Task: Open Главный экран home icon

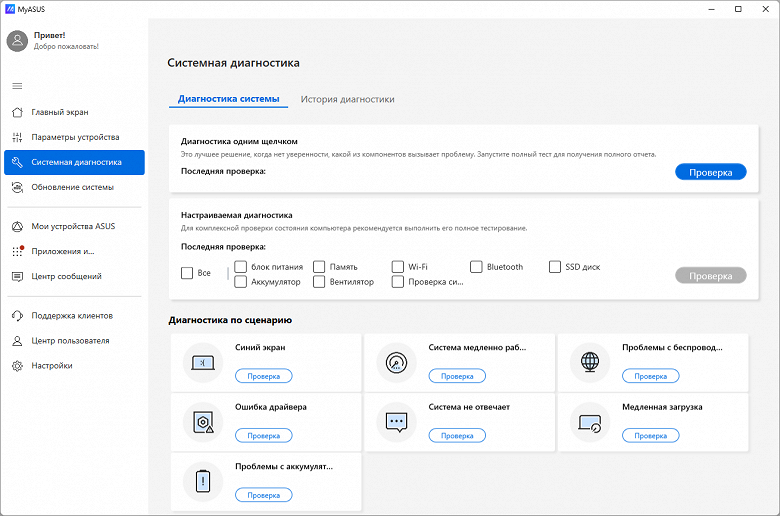Action: click(17, 112)
